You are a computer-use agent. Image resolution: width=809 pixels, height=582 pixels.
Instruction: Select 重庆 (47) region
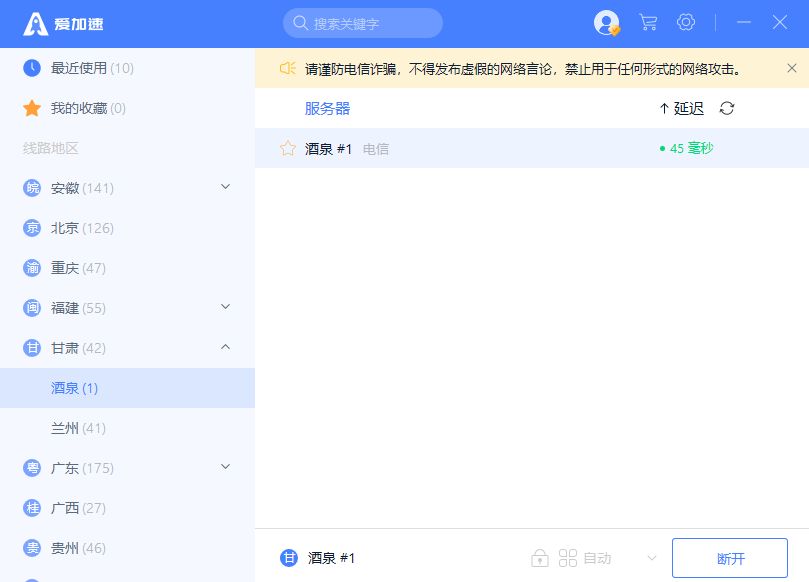pyautogui.click(x=127, y=268)
